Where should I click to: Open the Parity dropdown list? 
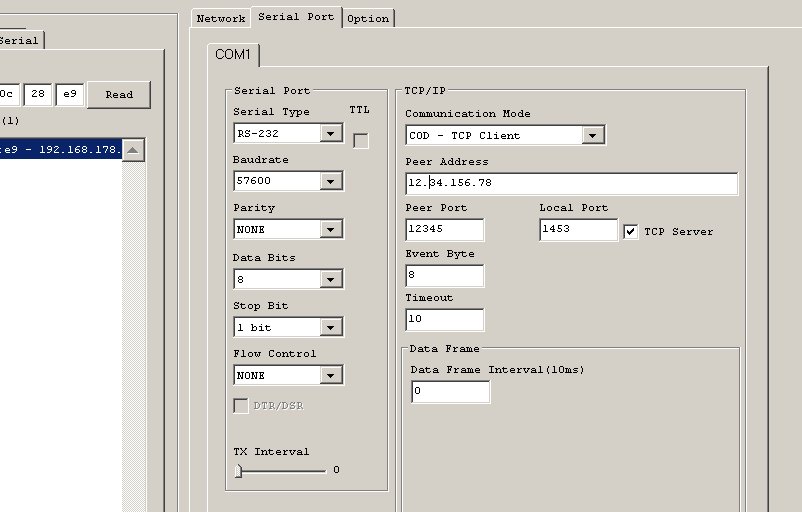point(332,229)
